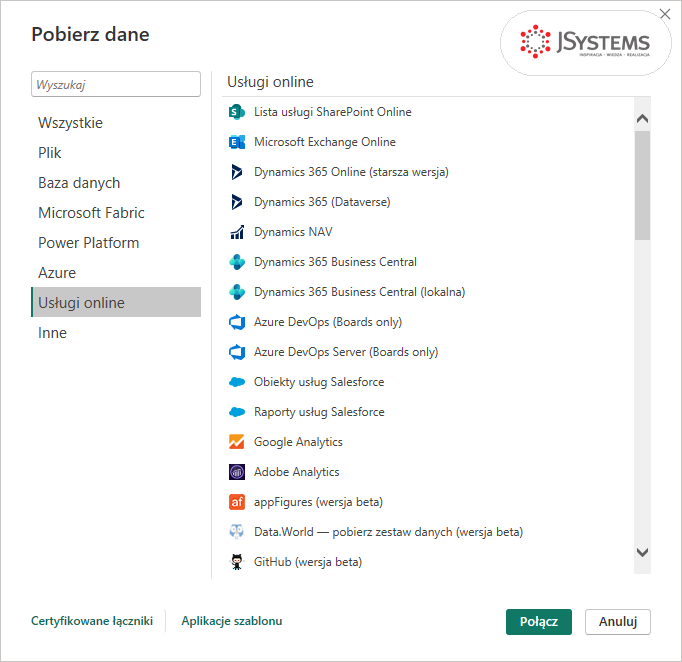Click the Dynamics 365 (Dataverse) icon
The image size is (682, 662).
pos(237,202)
